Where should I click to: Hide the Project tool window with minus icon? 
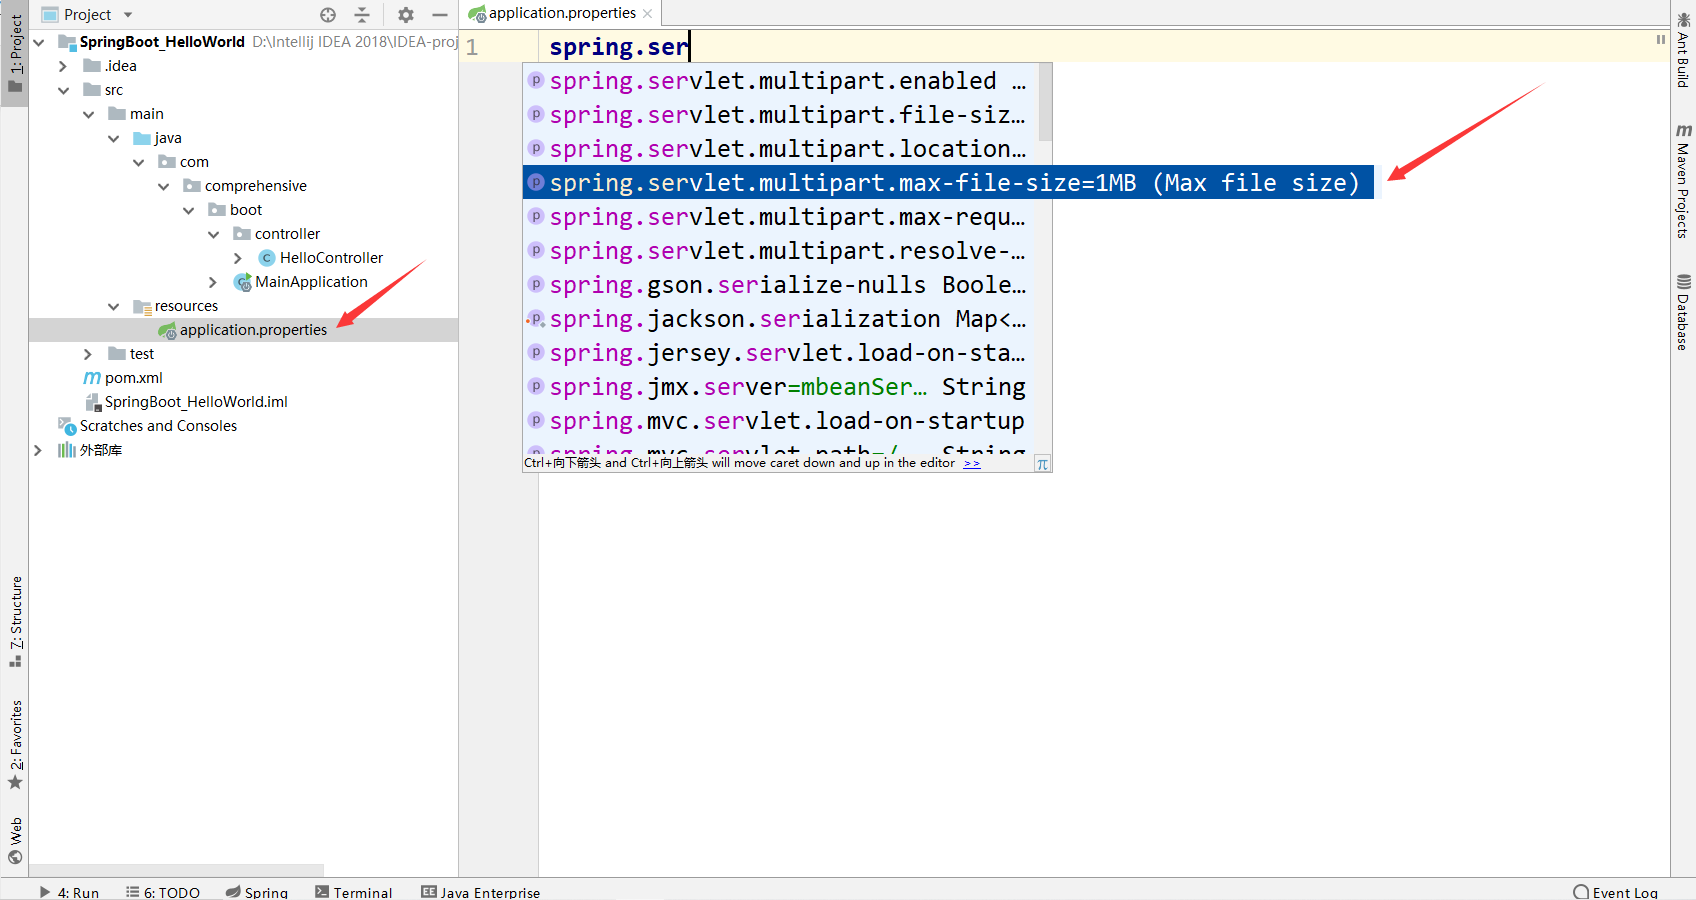(x=439, y=15)
